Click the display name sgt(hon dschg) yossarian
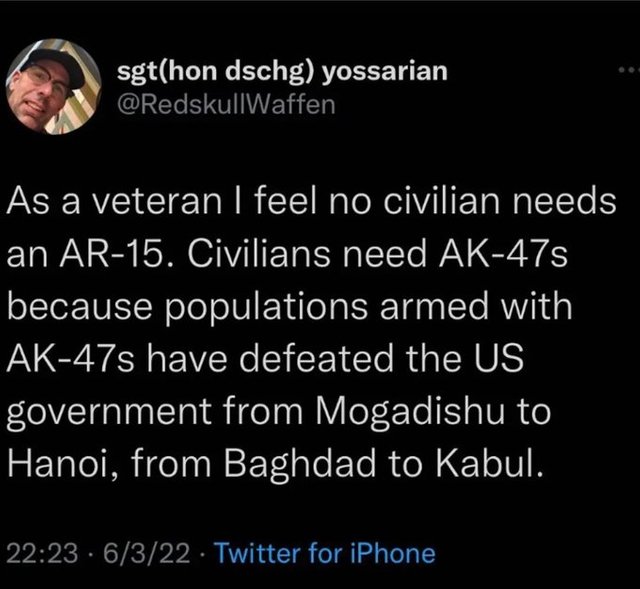Image resolution: width=640 pixels, height=589 pixels. point(282,71)
